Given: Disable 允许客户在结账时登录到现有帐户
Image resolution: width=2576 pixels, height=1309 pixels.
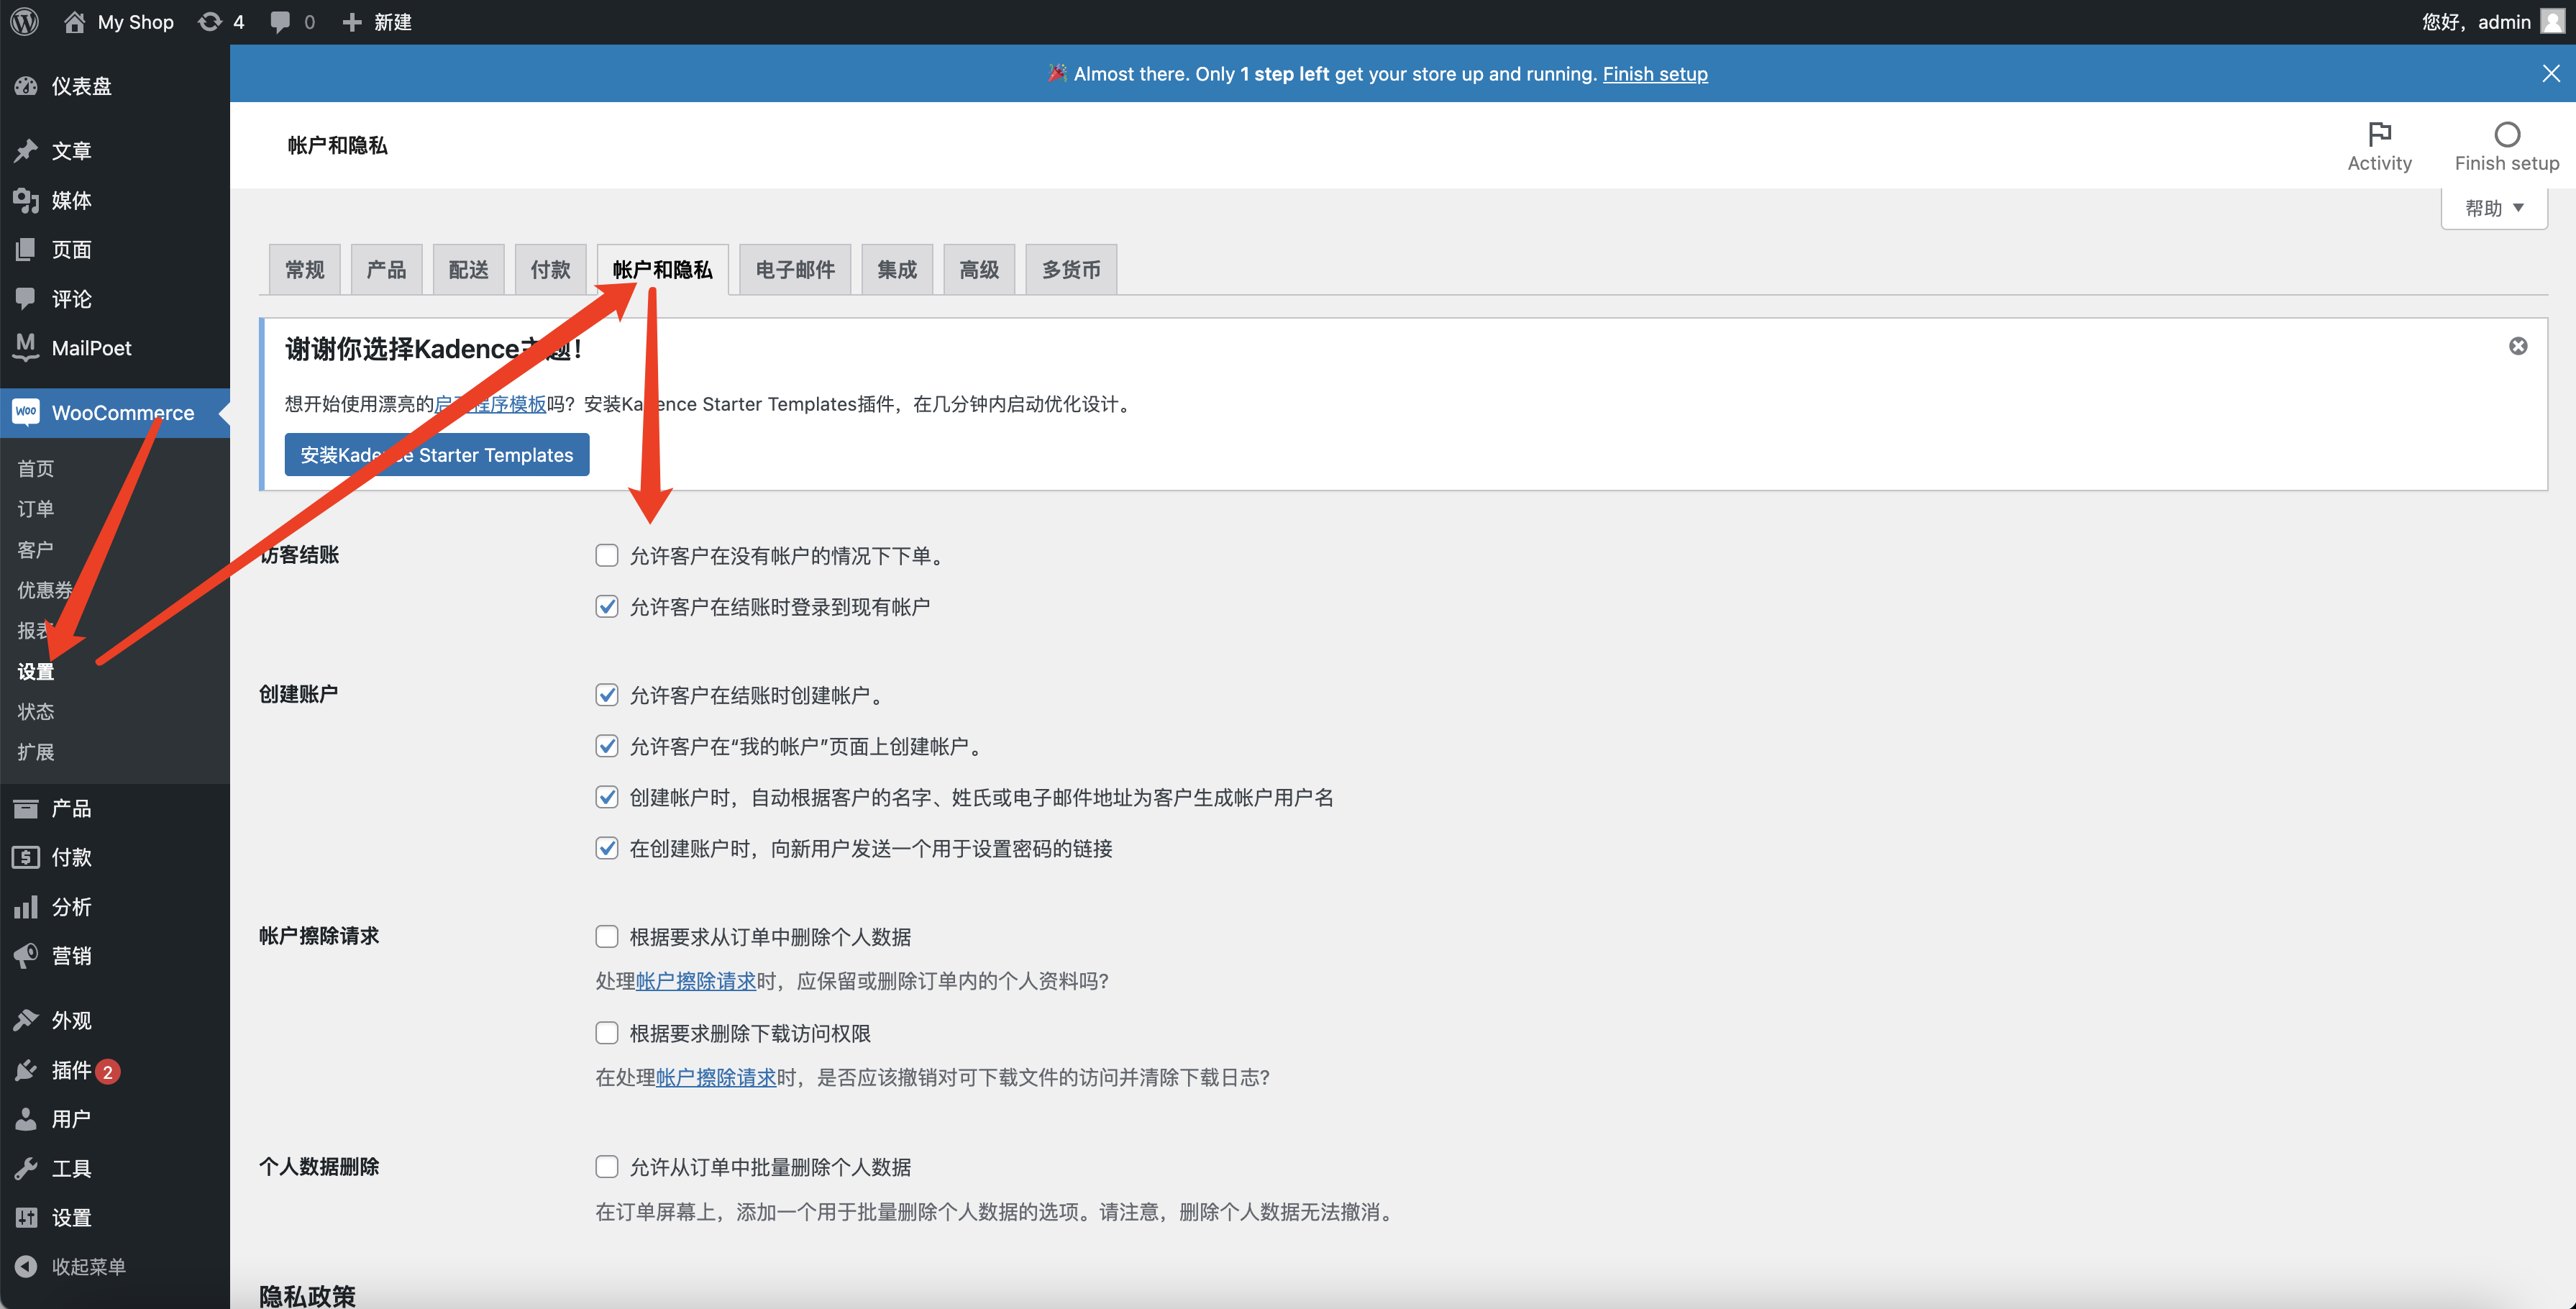Looking at the screenshot, I should pos(607,606).
